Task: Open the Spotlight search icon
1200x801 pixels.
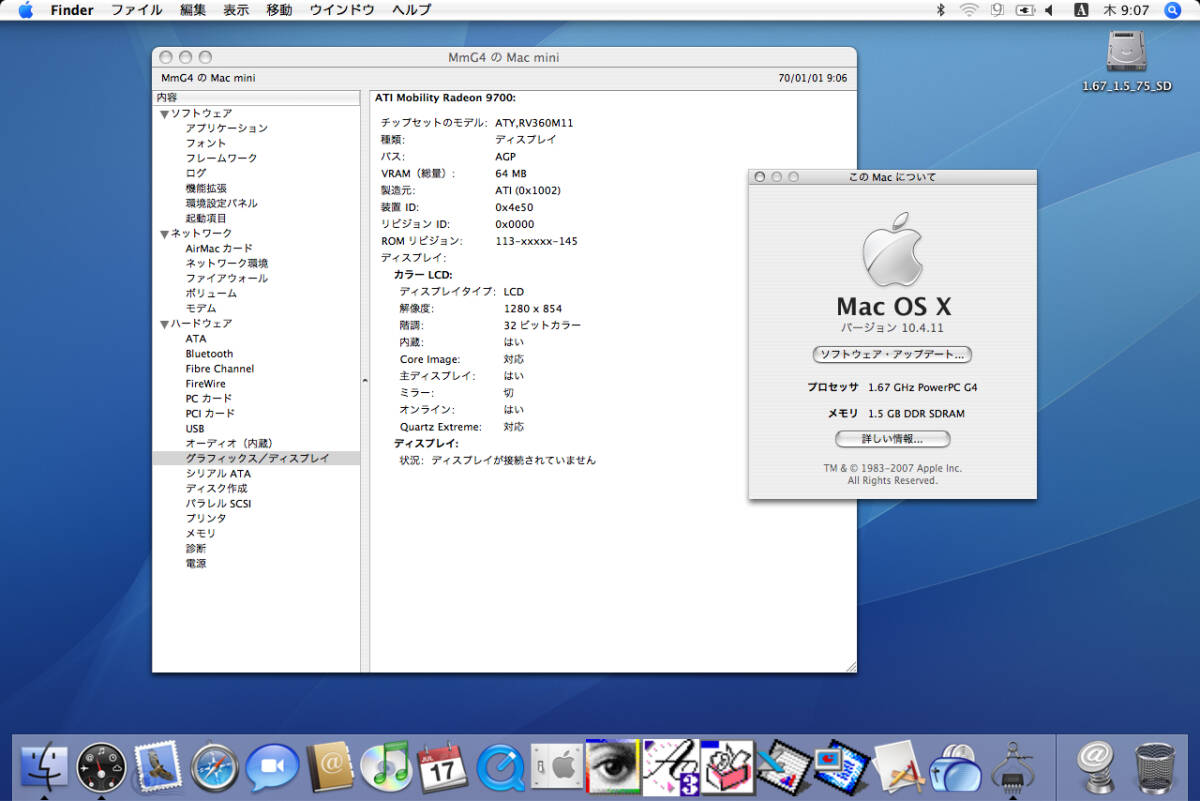Action: pos(1173,10)
